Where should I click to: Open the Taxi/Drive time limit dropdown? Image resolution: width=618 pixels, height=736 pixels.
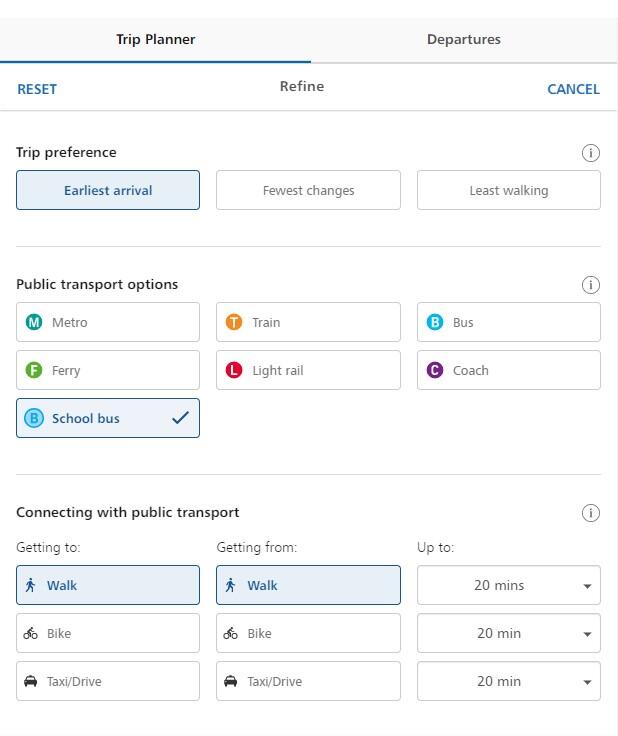pyautogui.click(x=508, y=682)
